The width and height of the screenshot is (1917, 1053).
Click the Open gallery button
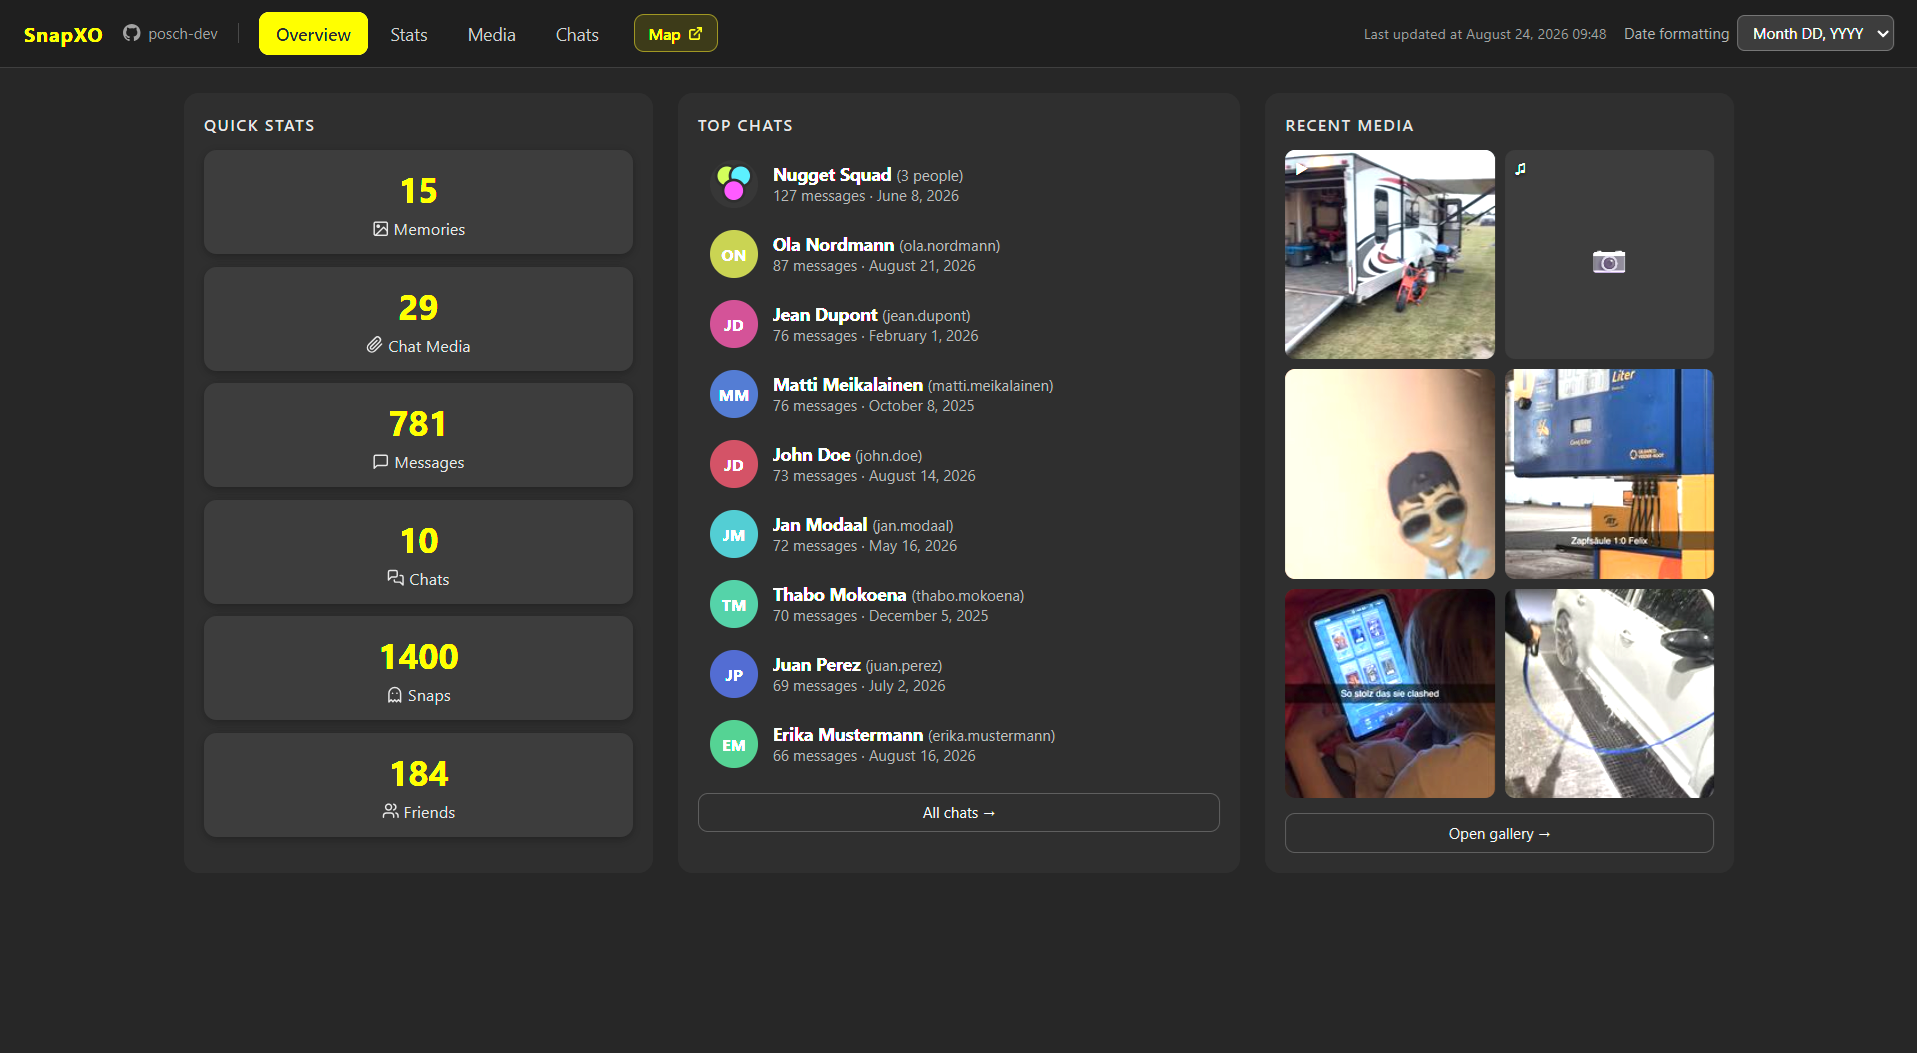(1499, 833)
